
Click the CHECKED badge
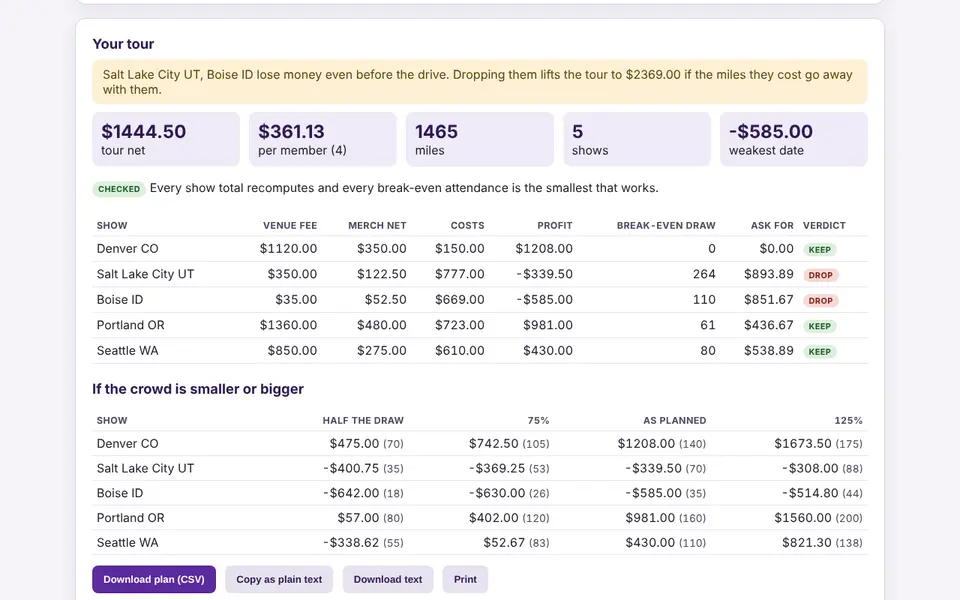pyautogui.click(x=119, y=189)
